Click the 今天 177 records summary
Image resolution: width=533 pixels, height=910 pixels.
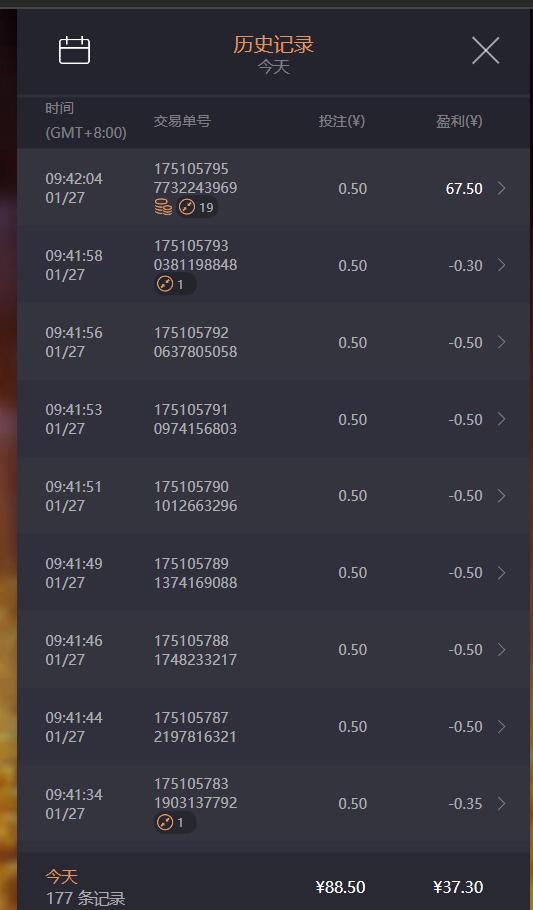[x=85, y=887]
